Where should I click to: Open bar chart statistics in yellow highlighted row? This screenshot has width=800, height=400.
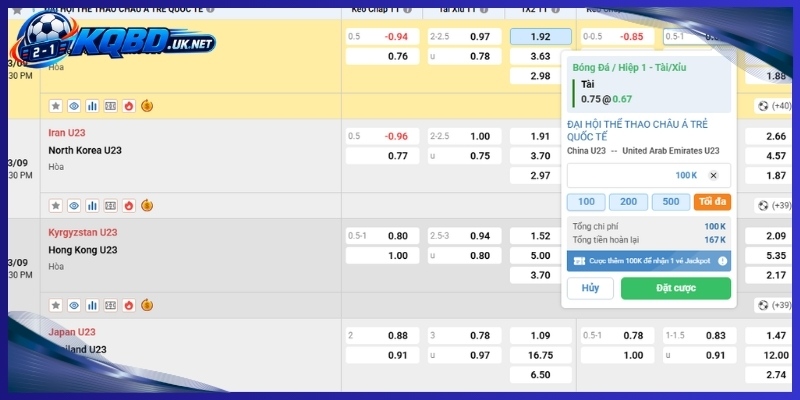coord(92,106)
